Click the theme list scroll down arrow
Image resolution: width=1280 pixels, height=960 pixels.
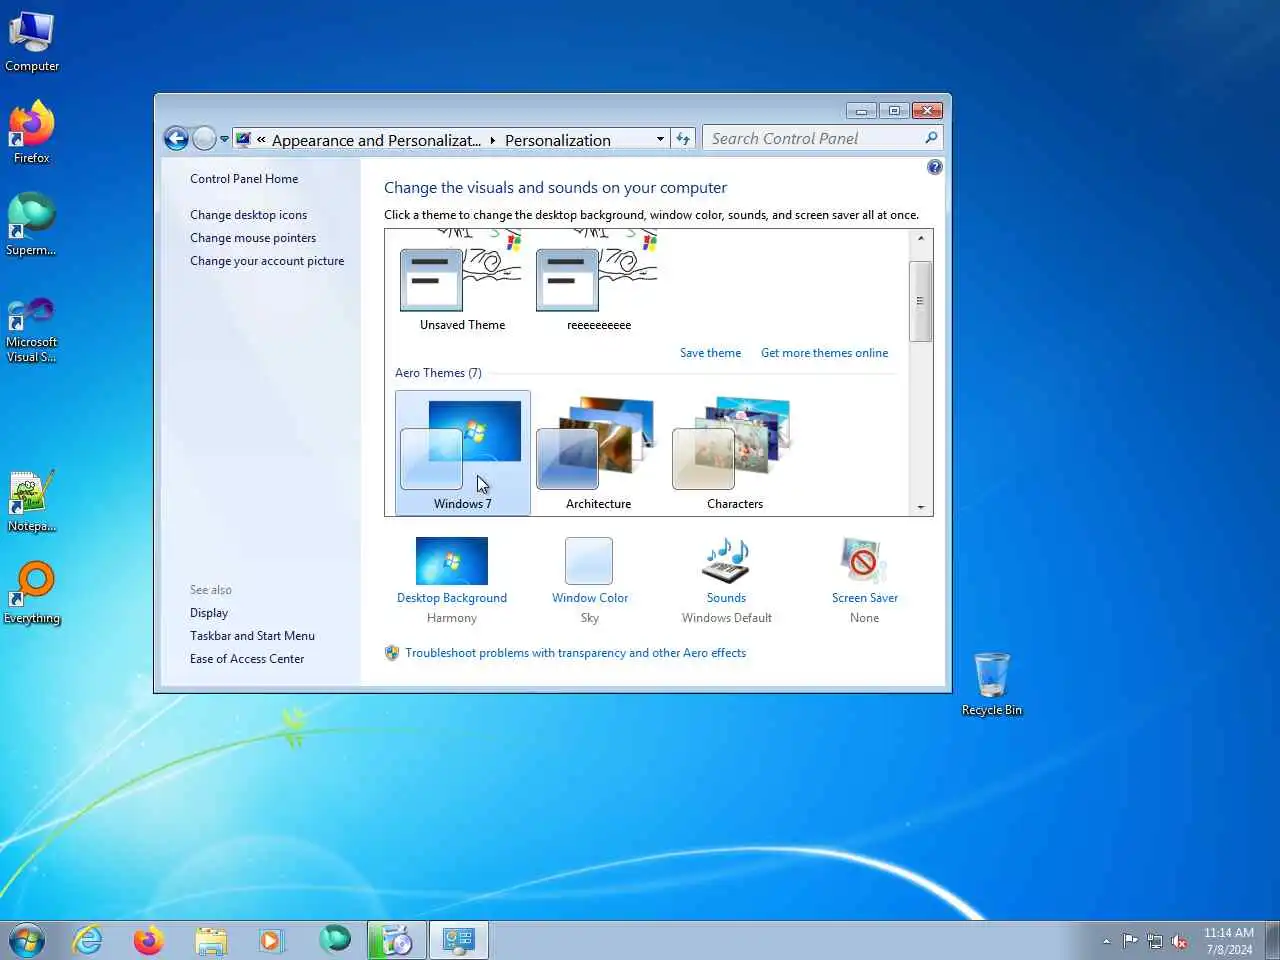pyautogui.click(x=921, y=507)
